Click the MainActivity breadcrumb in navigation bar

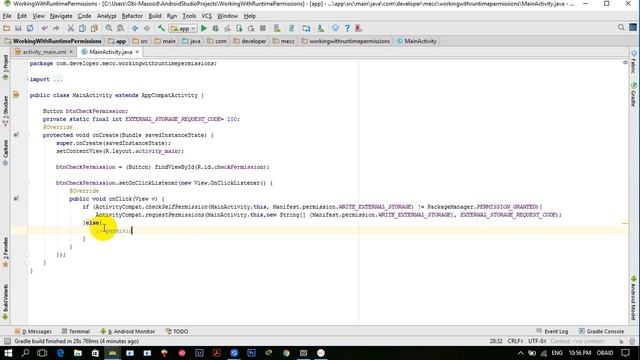point(417,41)
